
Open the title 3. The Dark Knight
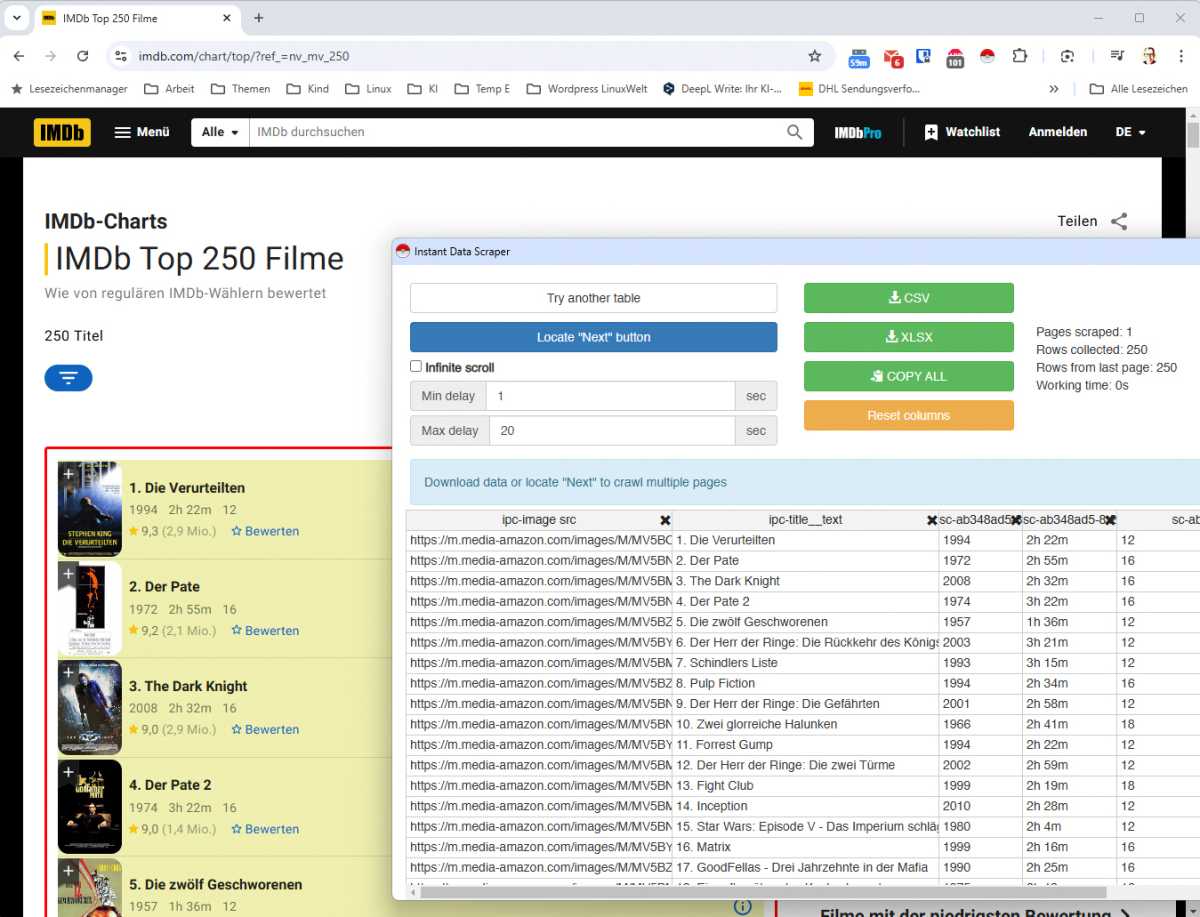[188, 686]
